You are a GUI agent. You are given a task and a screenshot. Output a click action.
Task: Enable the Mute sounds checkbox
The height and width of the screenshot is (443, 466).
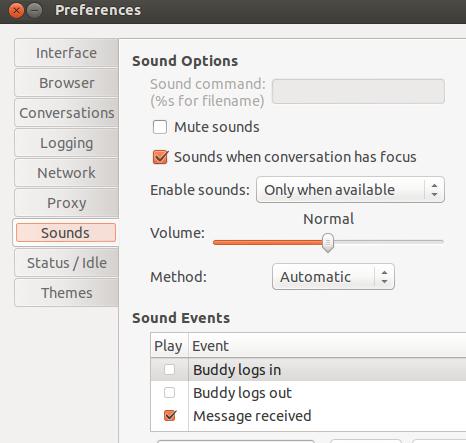[x=160, y=127]
